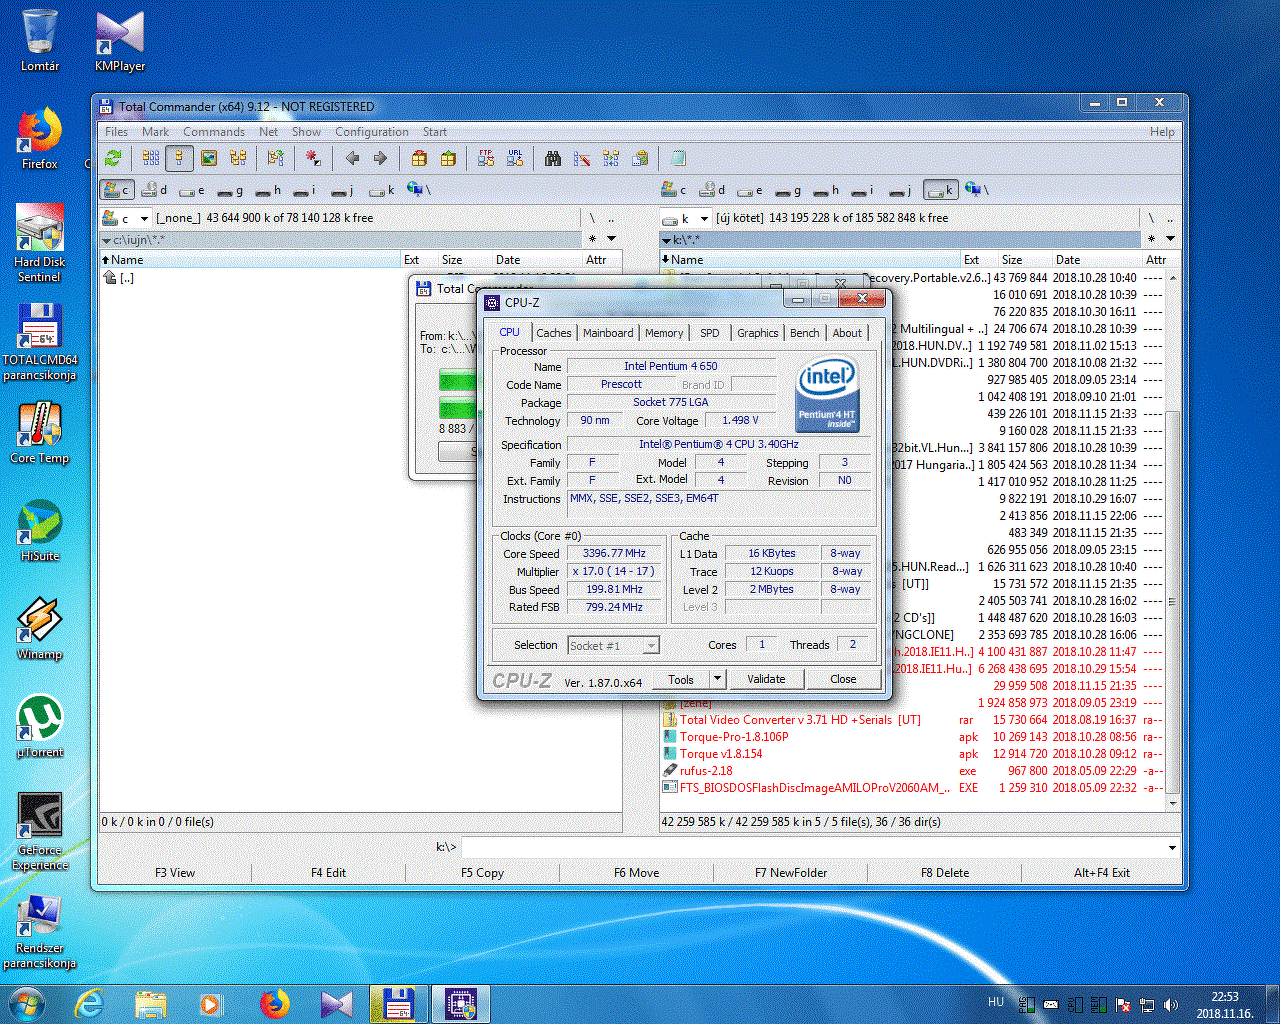Open the command line history dropdown
The image size is (1280, 1024).
[x=1172, y=848]
